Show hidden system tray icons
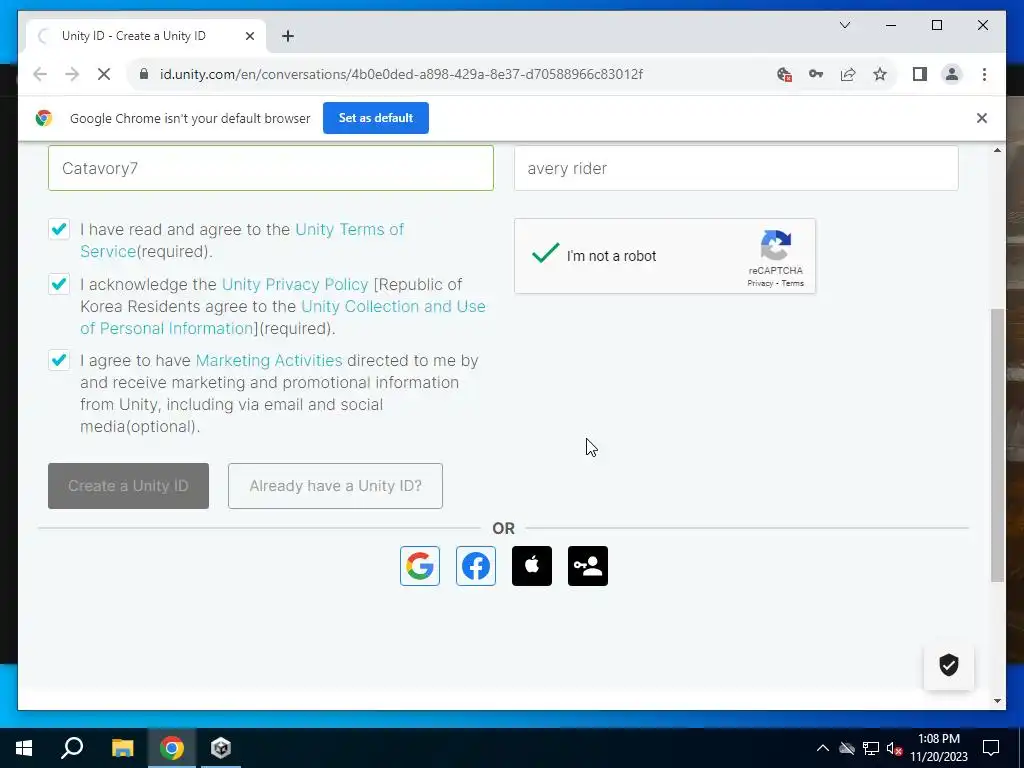 tap(823, 748)
